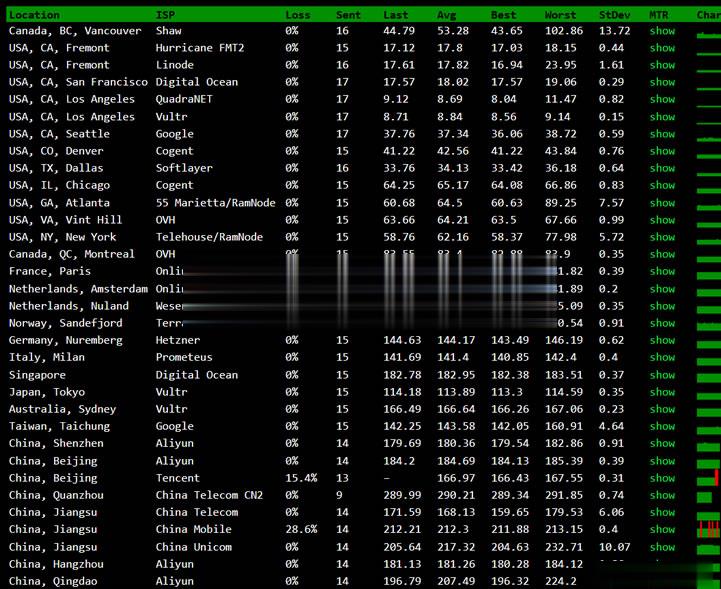This screenshot has height=589, width=721.
Task: Click location text USA, TX, Dallas
Action: [56, 168]
